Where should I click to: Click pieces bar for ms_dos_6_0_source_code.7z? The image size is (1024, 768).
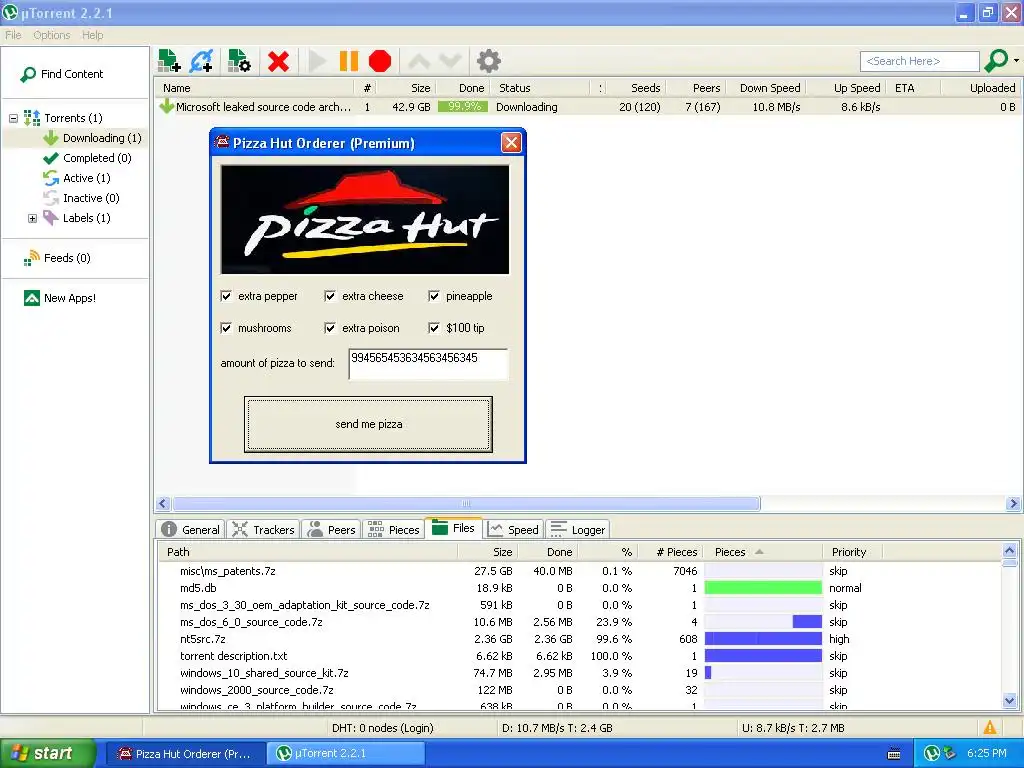[763, 622]
